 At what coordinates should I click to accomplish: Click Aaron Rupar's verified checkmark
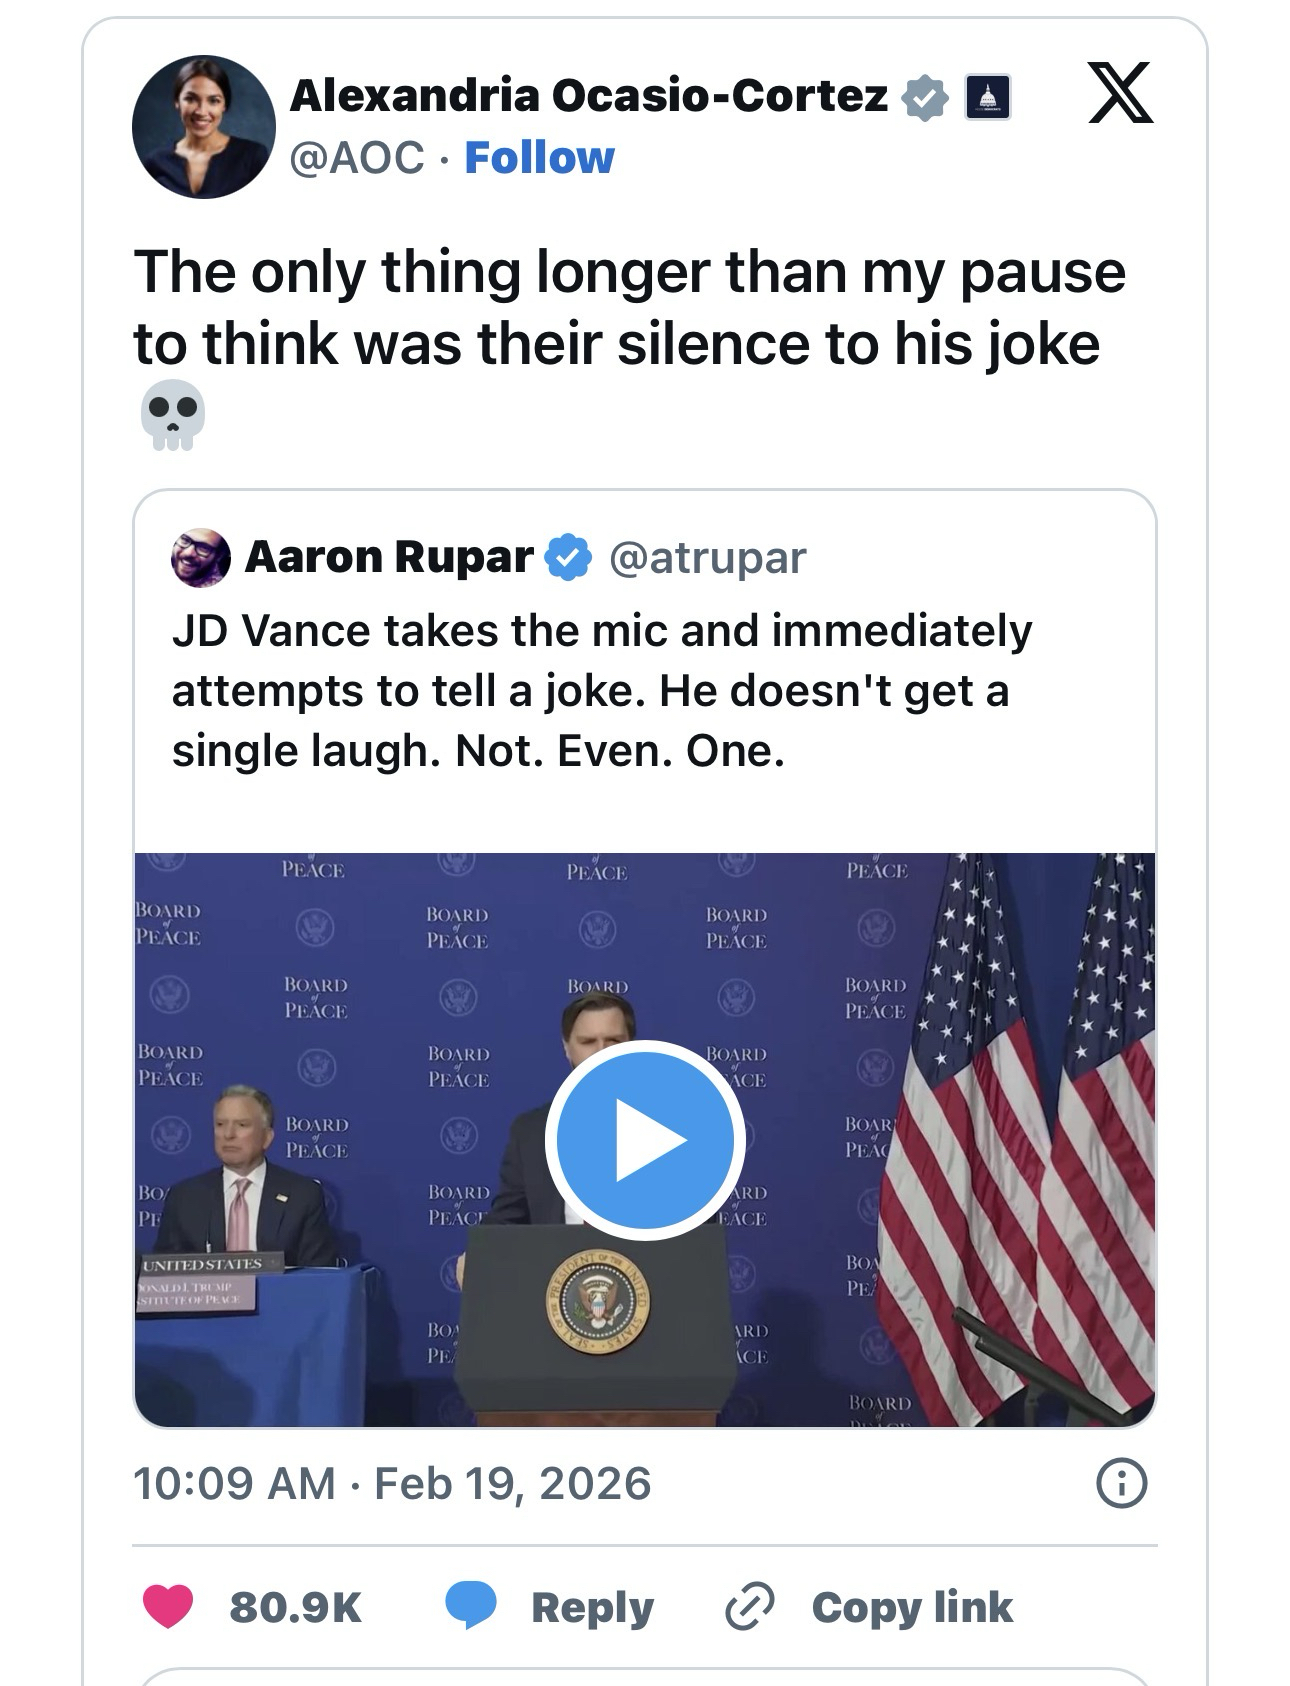click(x=567, y=557)
